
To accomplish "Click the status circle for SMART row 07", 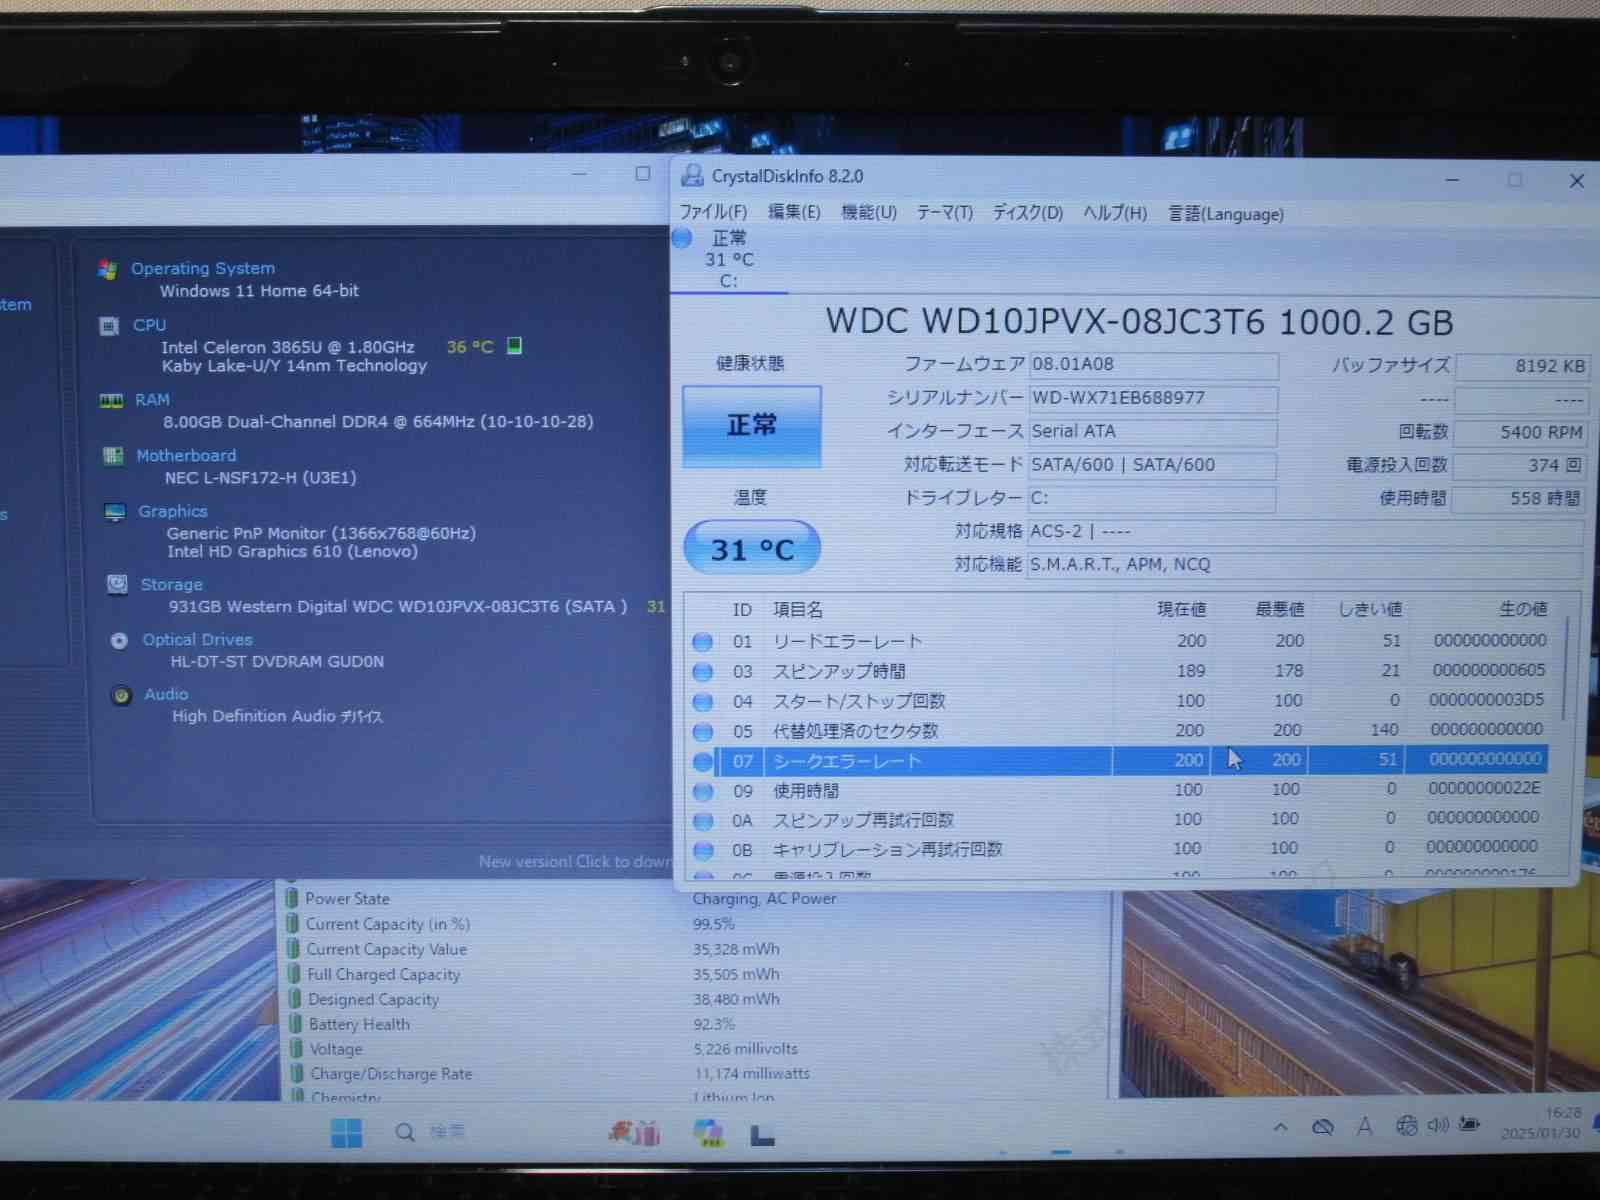I will click(x=703, y=762).
